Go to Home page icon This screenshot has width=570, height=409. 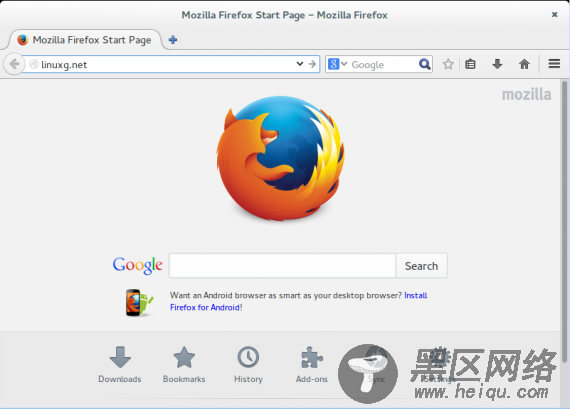tap(524, 64)
